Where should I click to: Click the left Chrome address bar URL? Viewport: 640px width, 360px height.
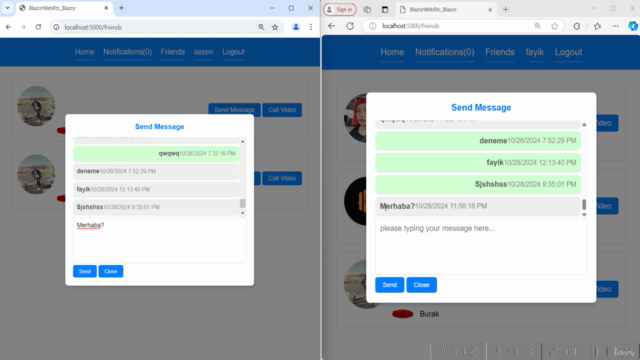pyautogui.click(x=93, y=27)
